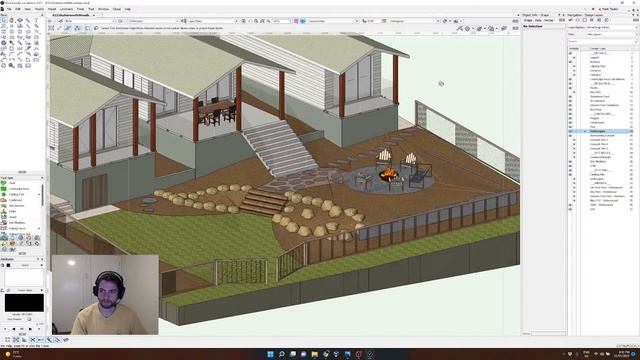
Task: Open the Landmark menu
Action: pyautogui.click(x=67, y=9)
